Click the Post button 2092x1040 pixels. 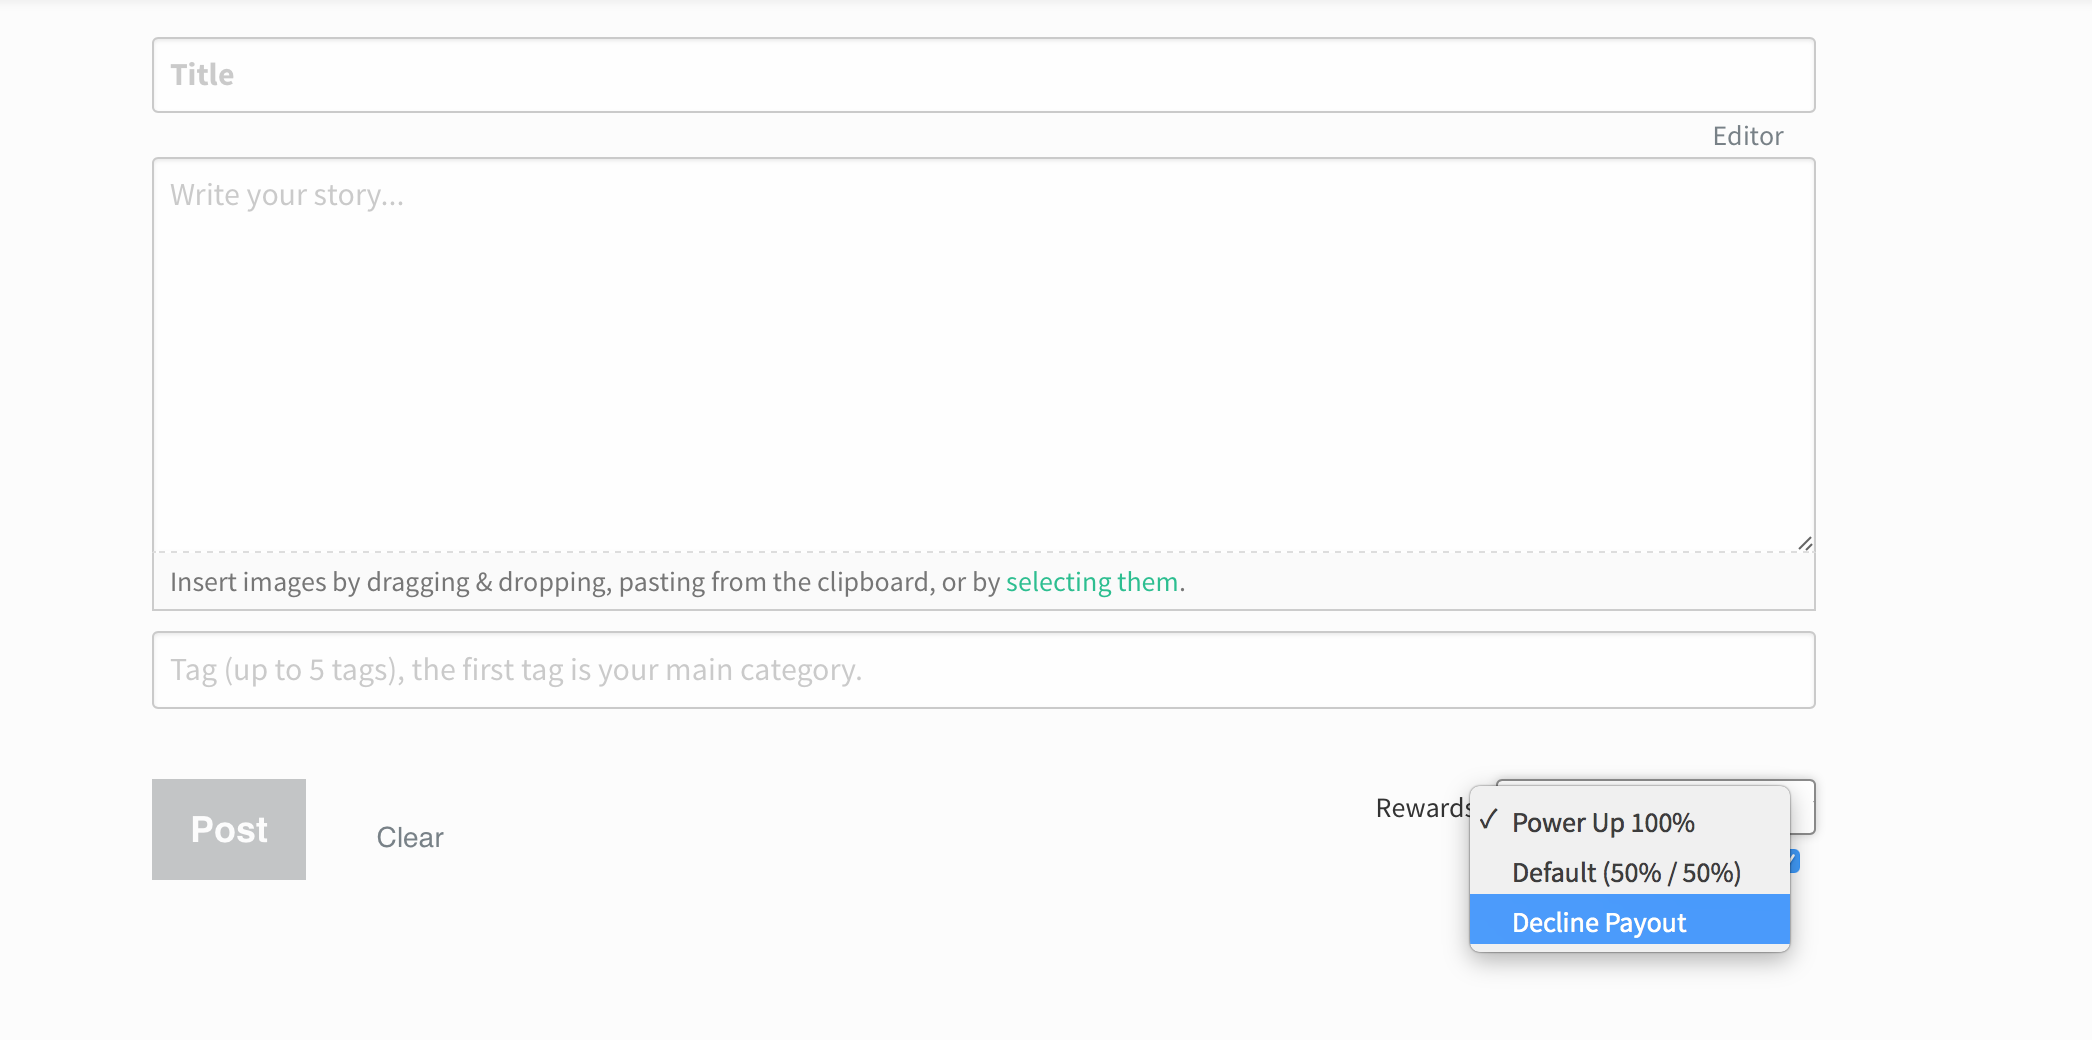pos(229,829)
